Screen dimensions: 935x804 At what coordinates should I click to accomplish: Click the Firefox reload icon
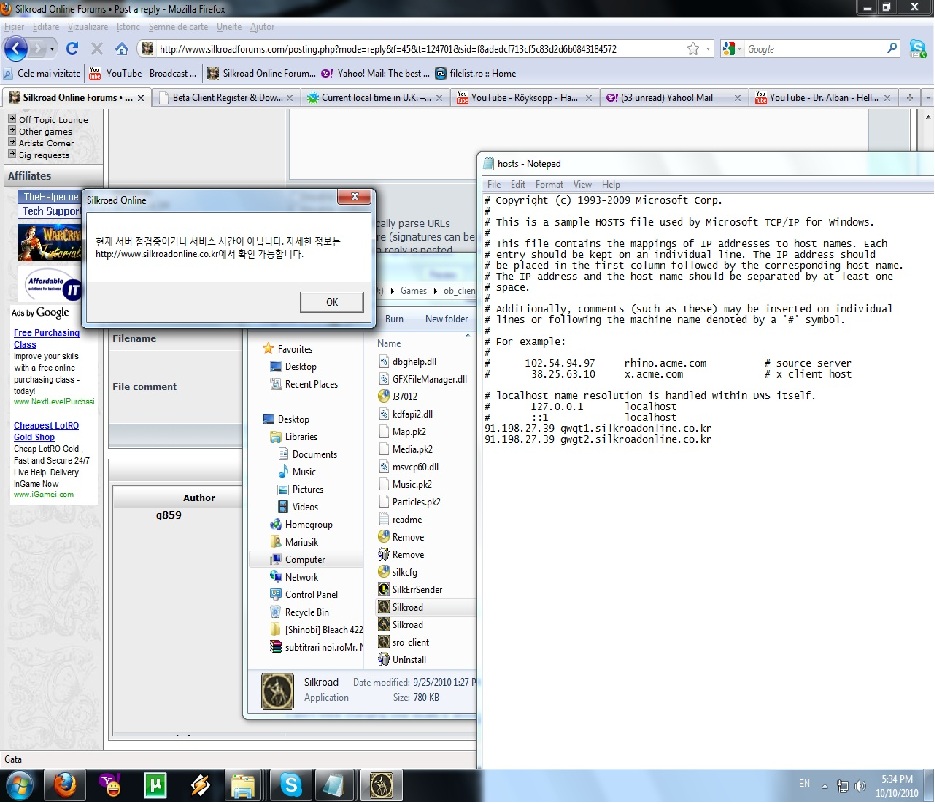click(x=72, y=48)
